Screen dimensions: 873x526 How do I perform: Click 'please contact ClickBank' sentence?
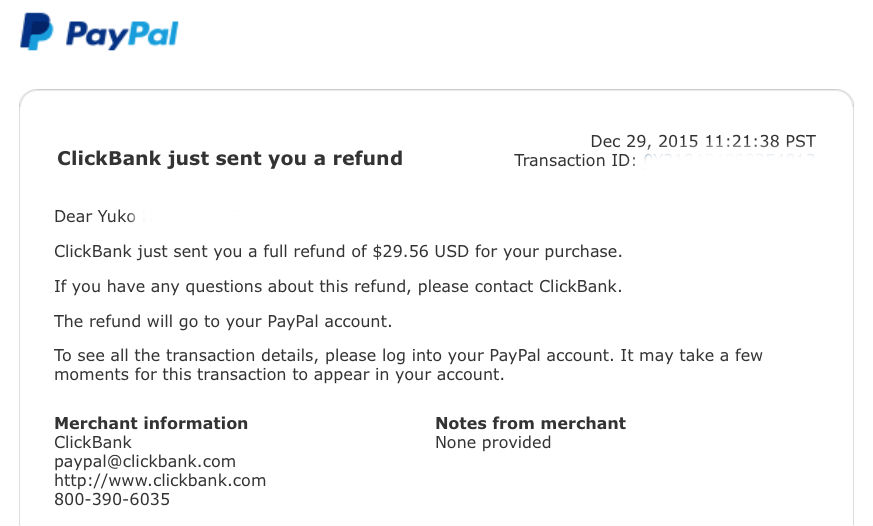[519, 287]
